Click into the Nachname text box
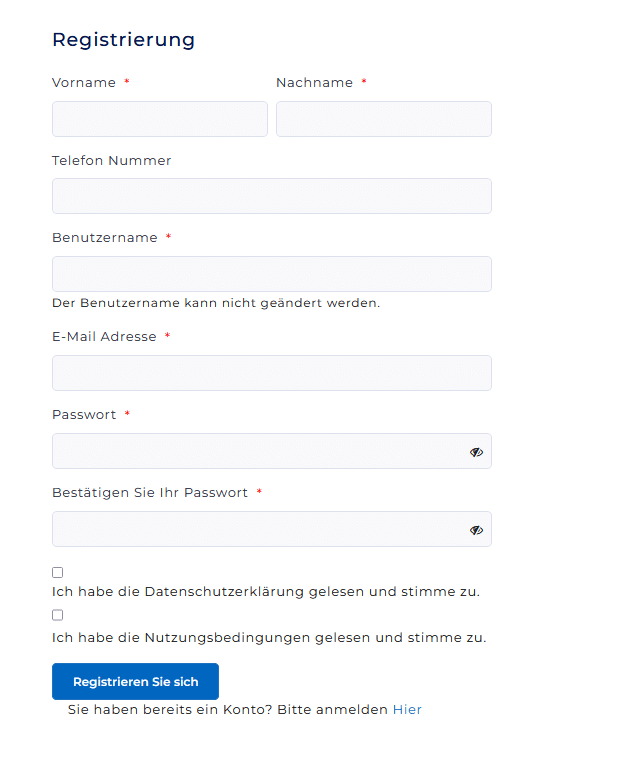The height and width of the screenshot is (761, 627). (x=384, y=119)
